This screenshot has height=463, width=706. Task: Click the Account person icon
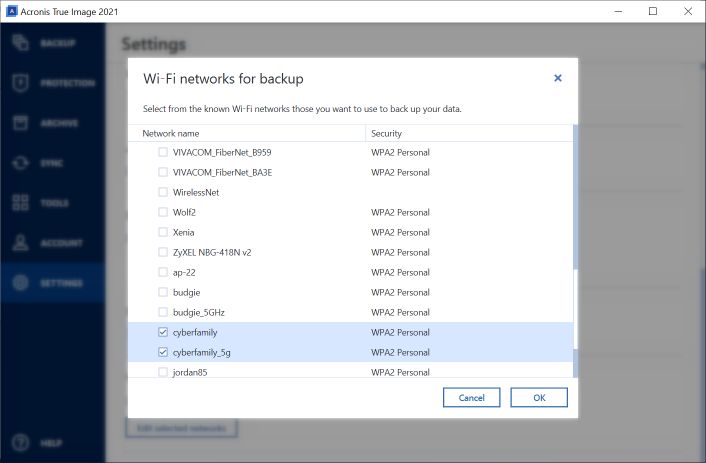(20, 243)
